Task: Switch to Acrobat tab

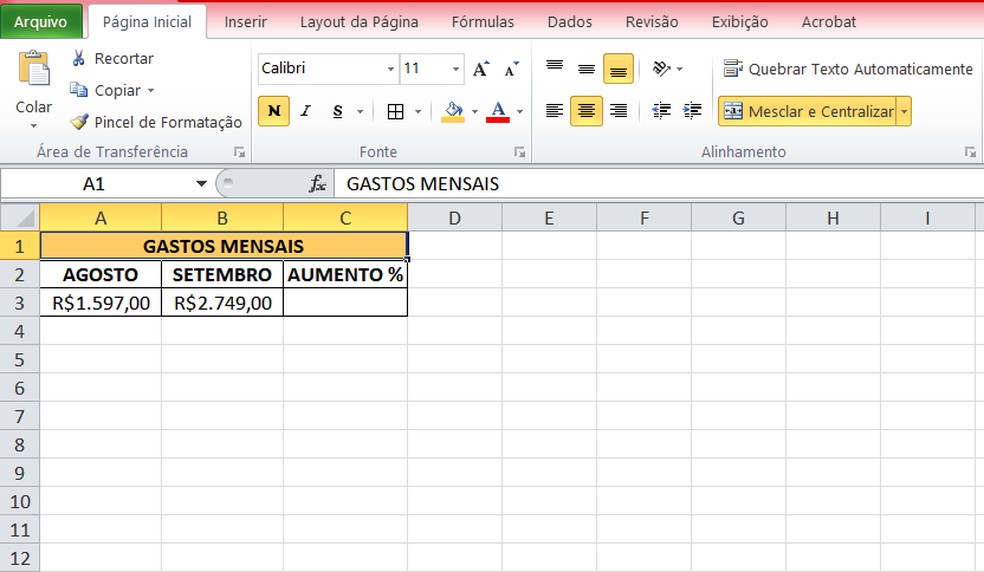Action: coord(828,22)
